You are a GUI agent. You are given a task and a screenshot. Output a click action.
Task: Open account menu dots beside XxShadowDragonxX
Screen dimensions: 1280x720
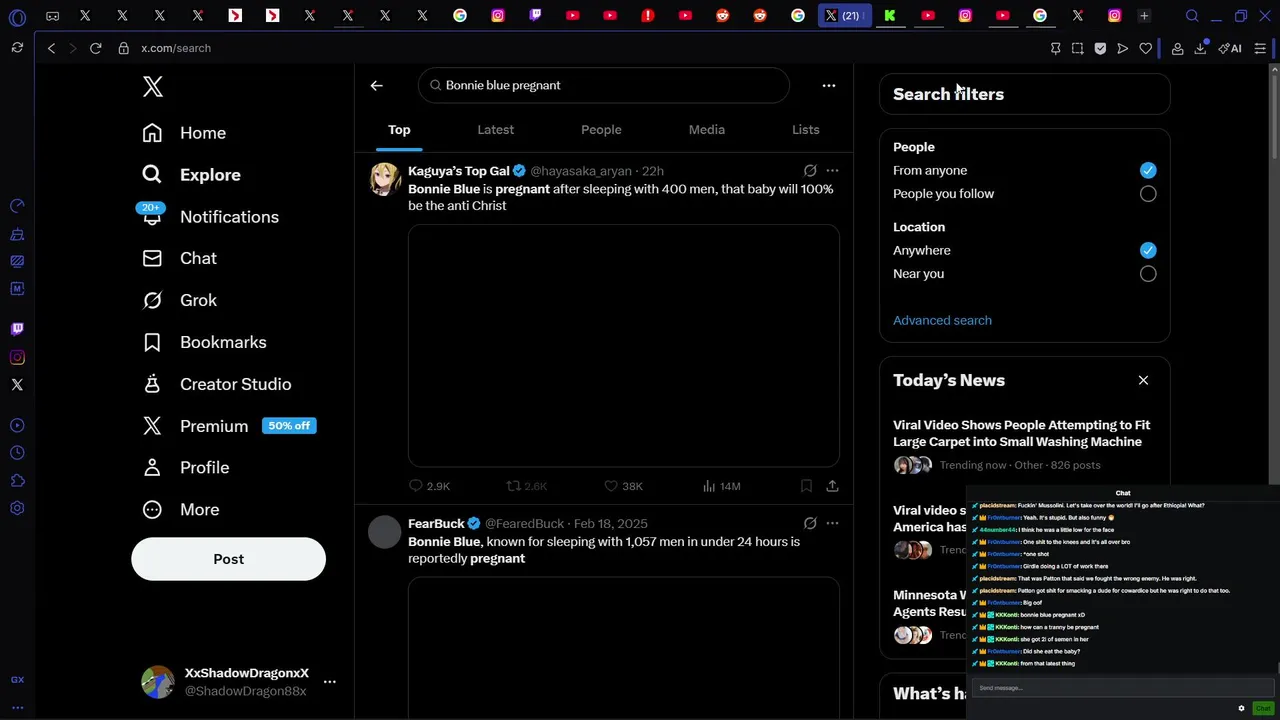[329, 682]
